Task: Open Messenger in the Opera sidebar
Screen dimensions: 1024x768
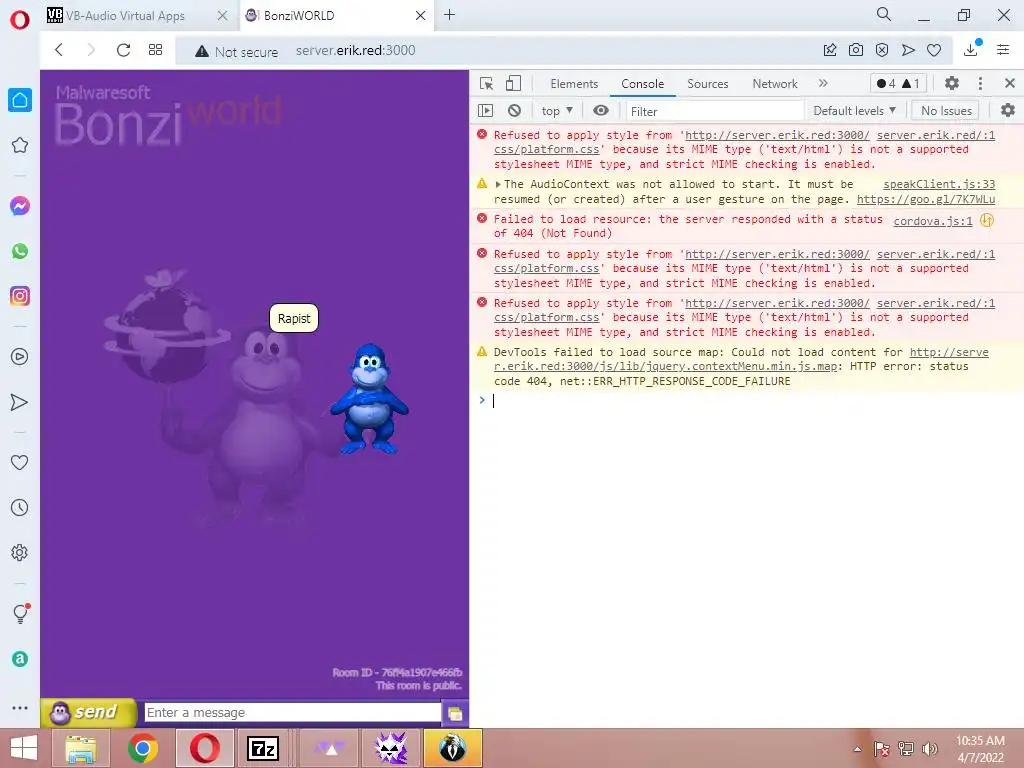Action: click(x=20, y=206)
